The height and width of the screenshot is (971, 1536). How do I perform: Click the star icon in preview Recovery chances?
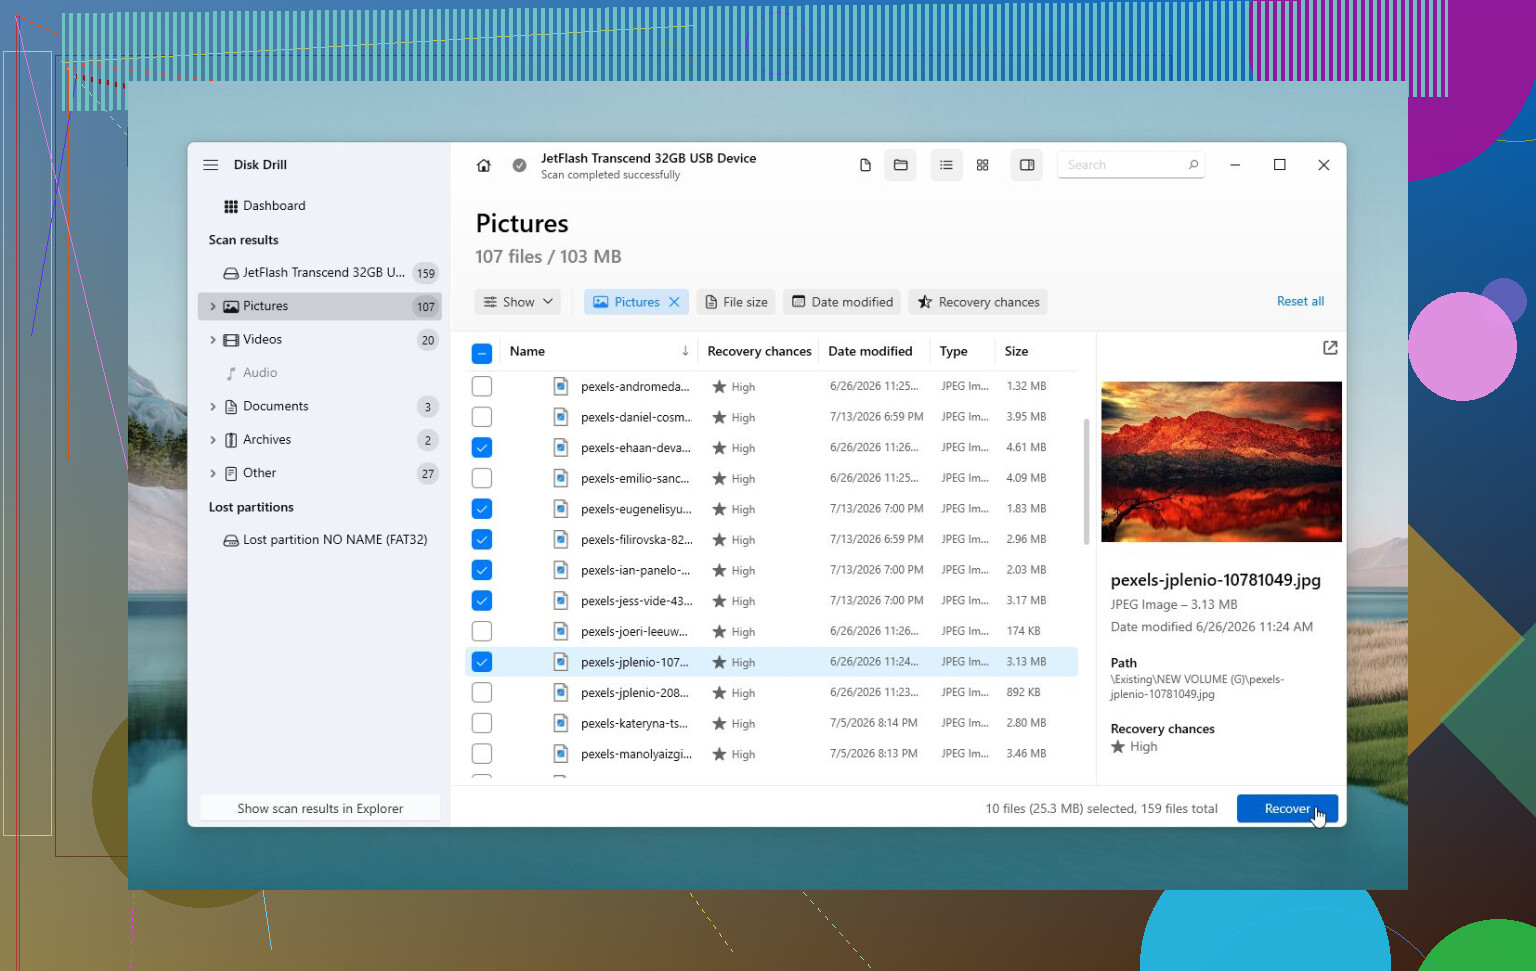1118,747
